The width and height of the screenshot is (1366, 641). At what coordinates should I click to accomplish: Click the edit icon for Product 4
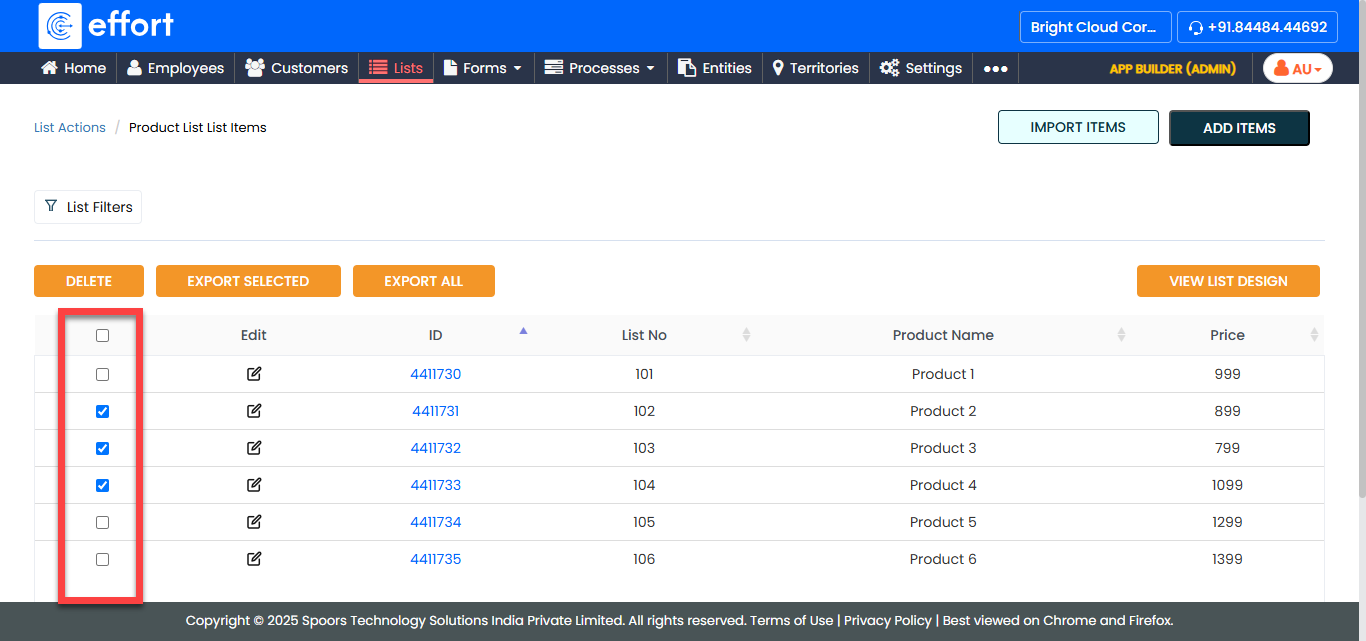(x=254, y=485)
